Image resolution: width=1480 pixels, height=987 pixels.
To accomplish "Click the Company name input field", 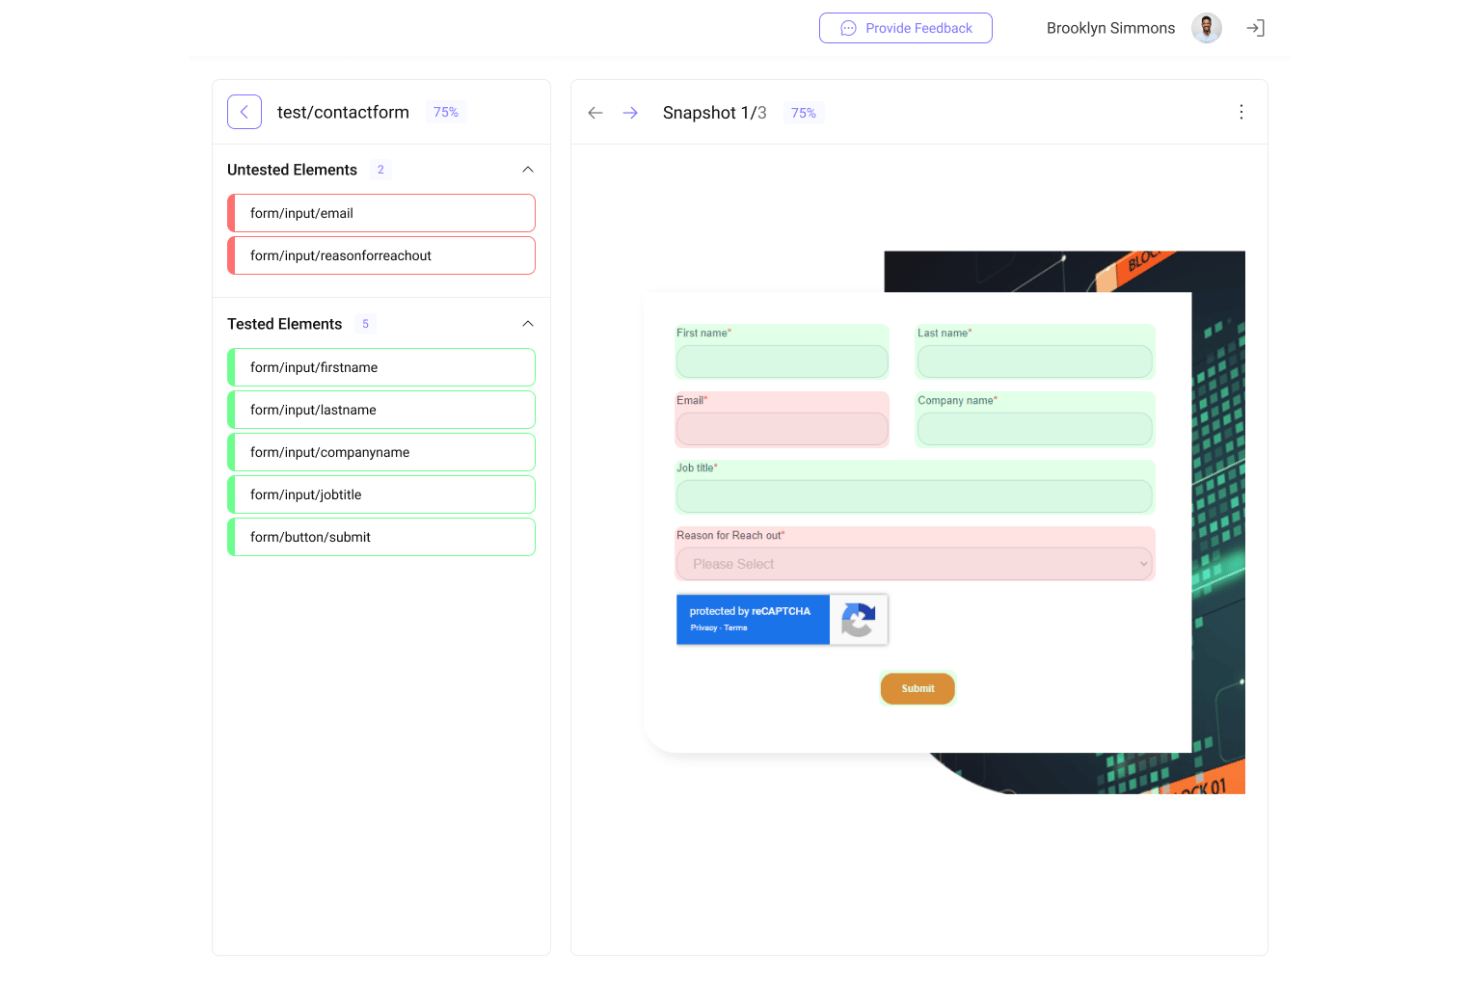I will coord(1035,429).
